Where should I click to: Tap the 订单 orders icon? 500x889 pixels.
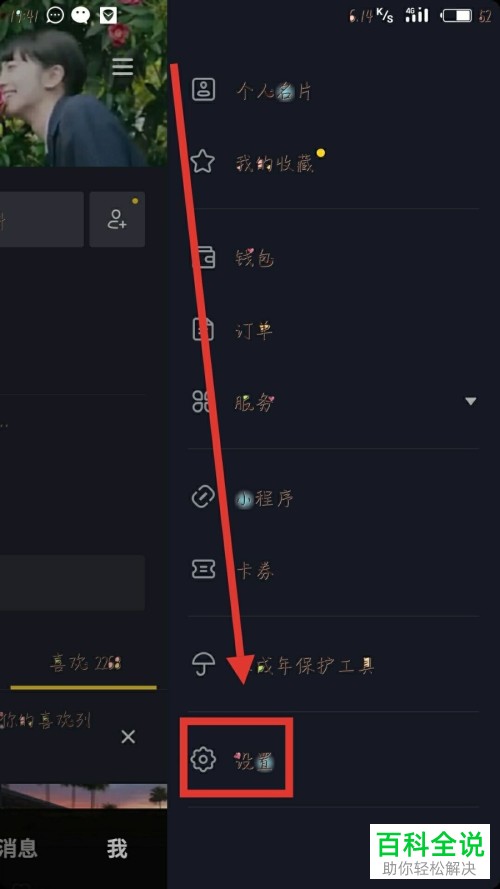[203, 329]
